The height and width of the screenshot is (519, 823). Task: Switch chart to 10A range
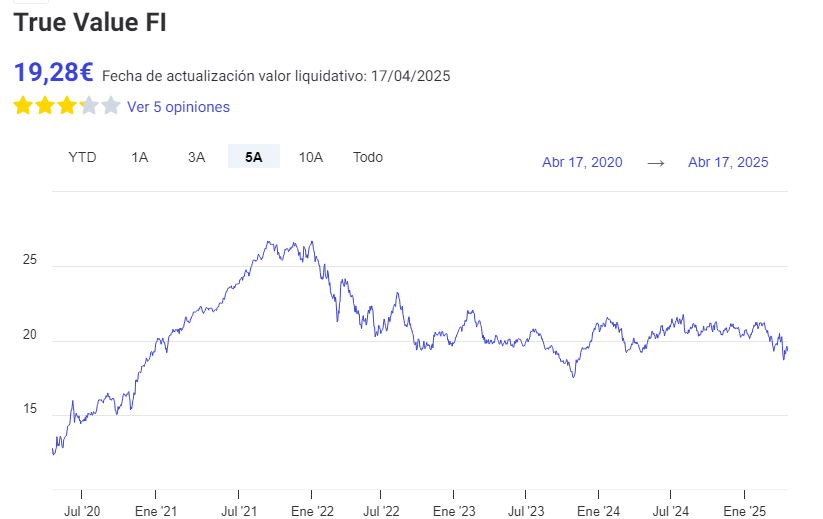pyautogui.click(x=311, y=157)
